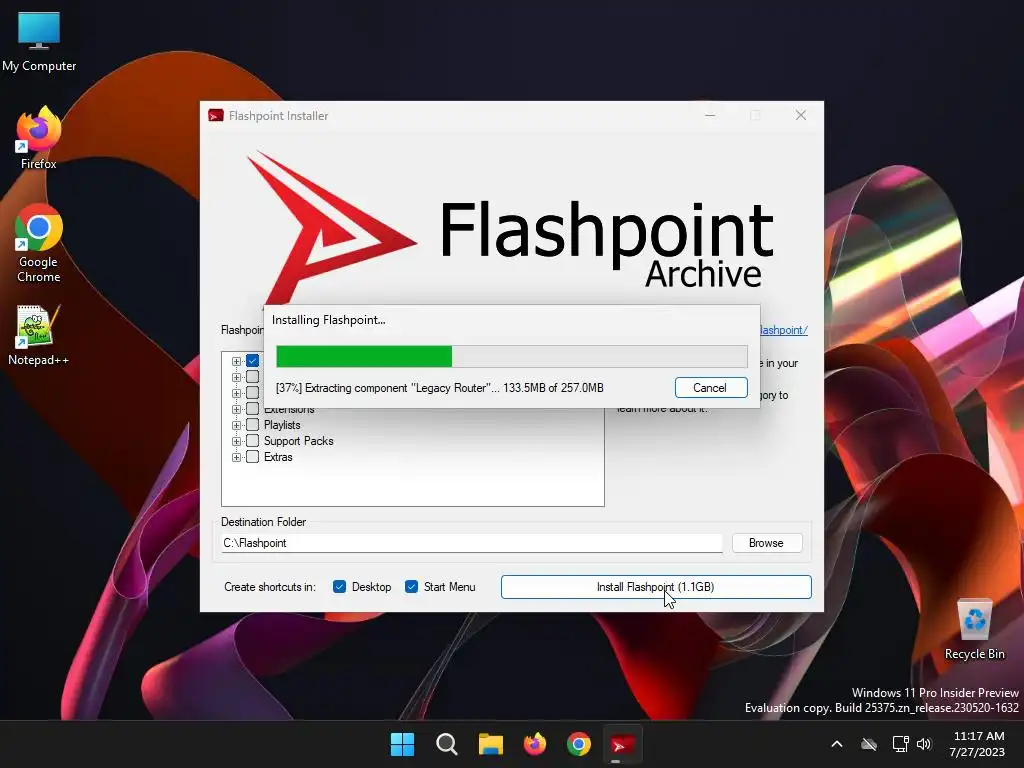
Task: Show hidden system tray icons
Action: [837, 744]
